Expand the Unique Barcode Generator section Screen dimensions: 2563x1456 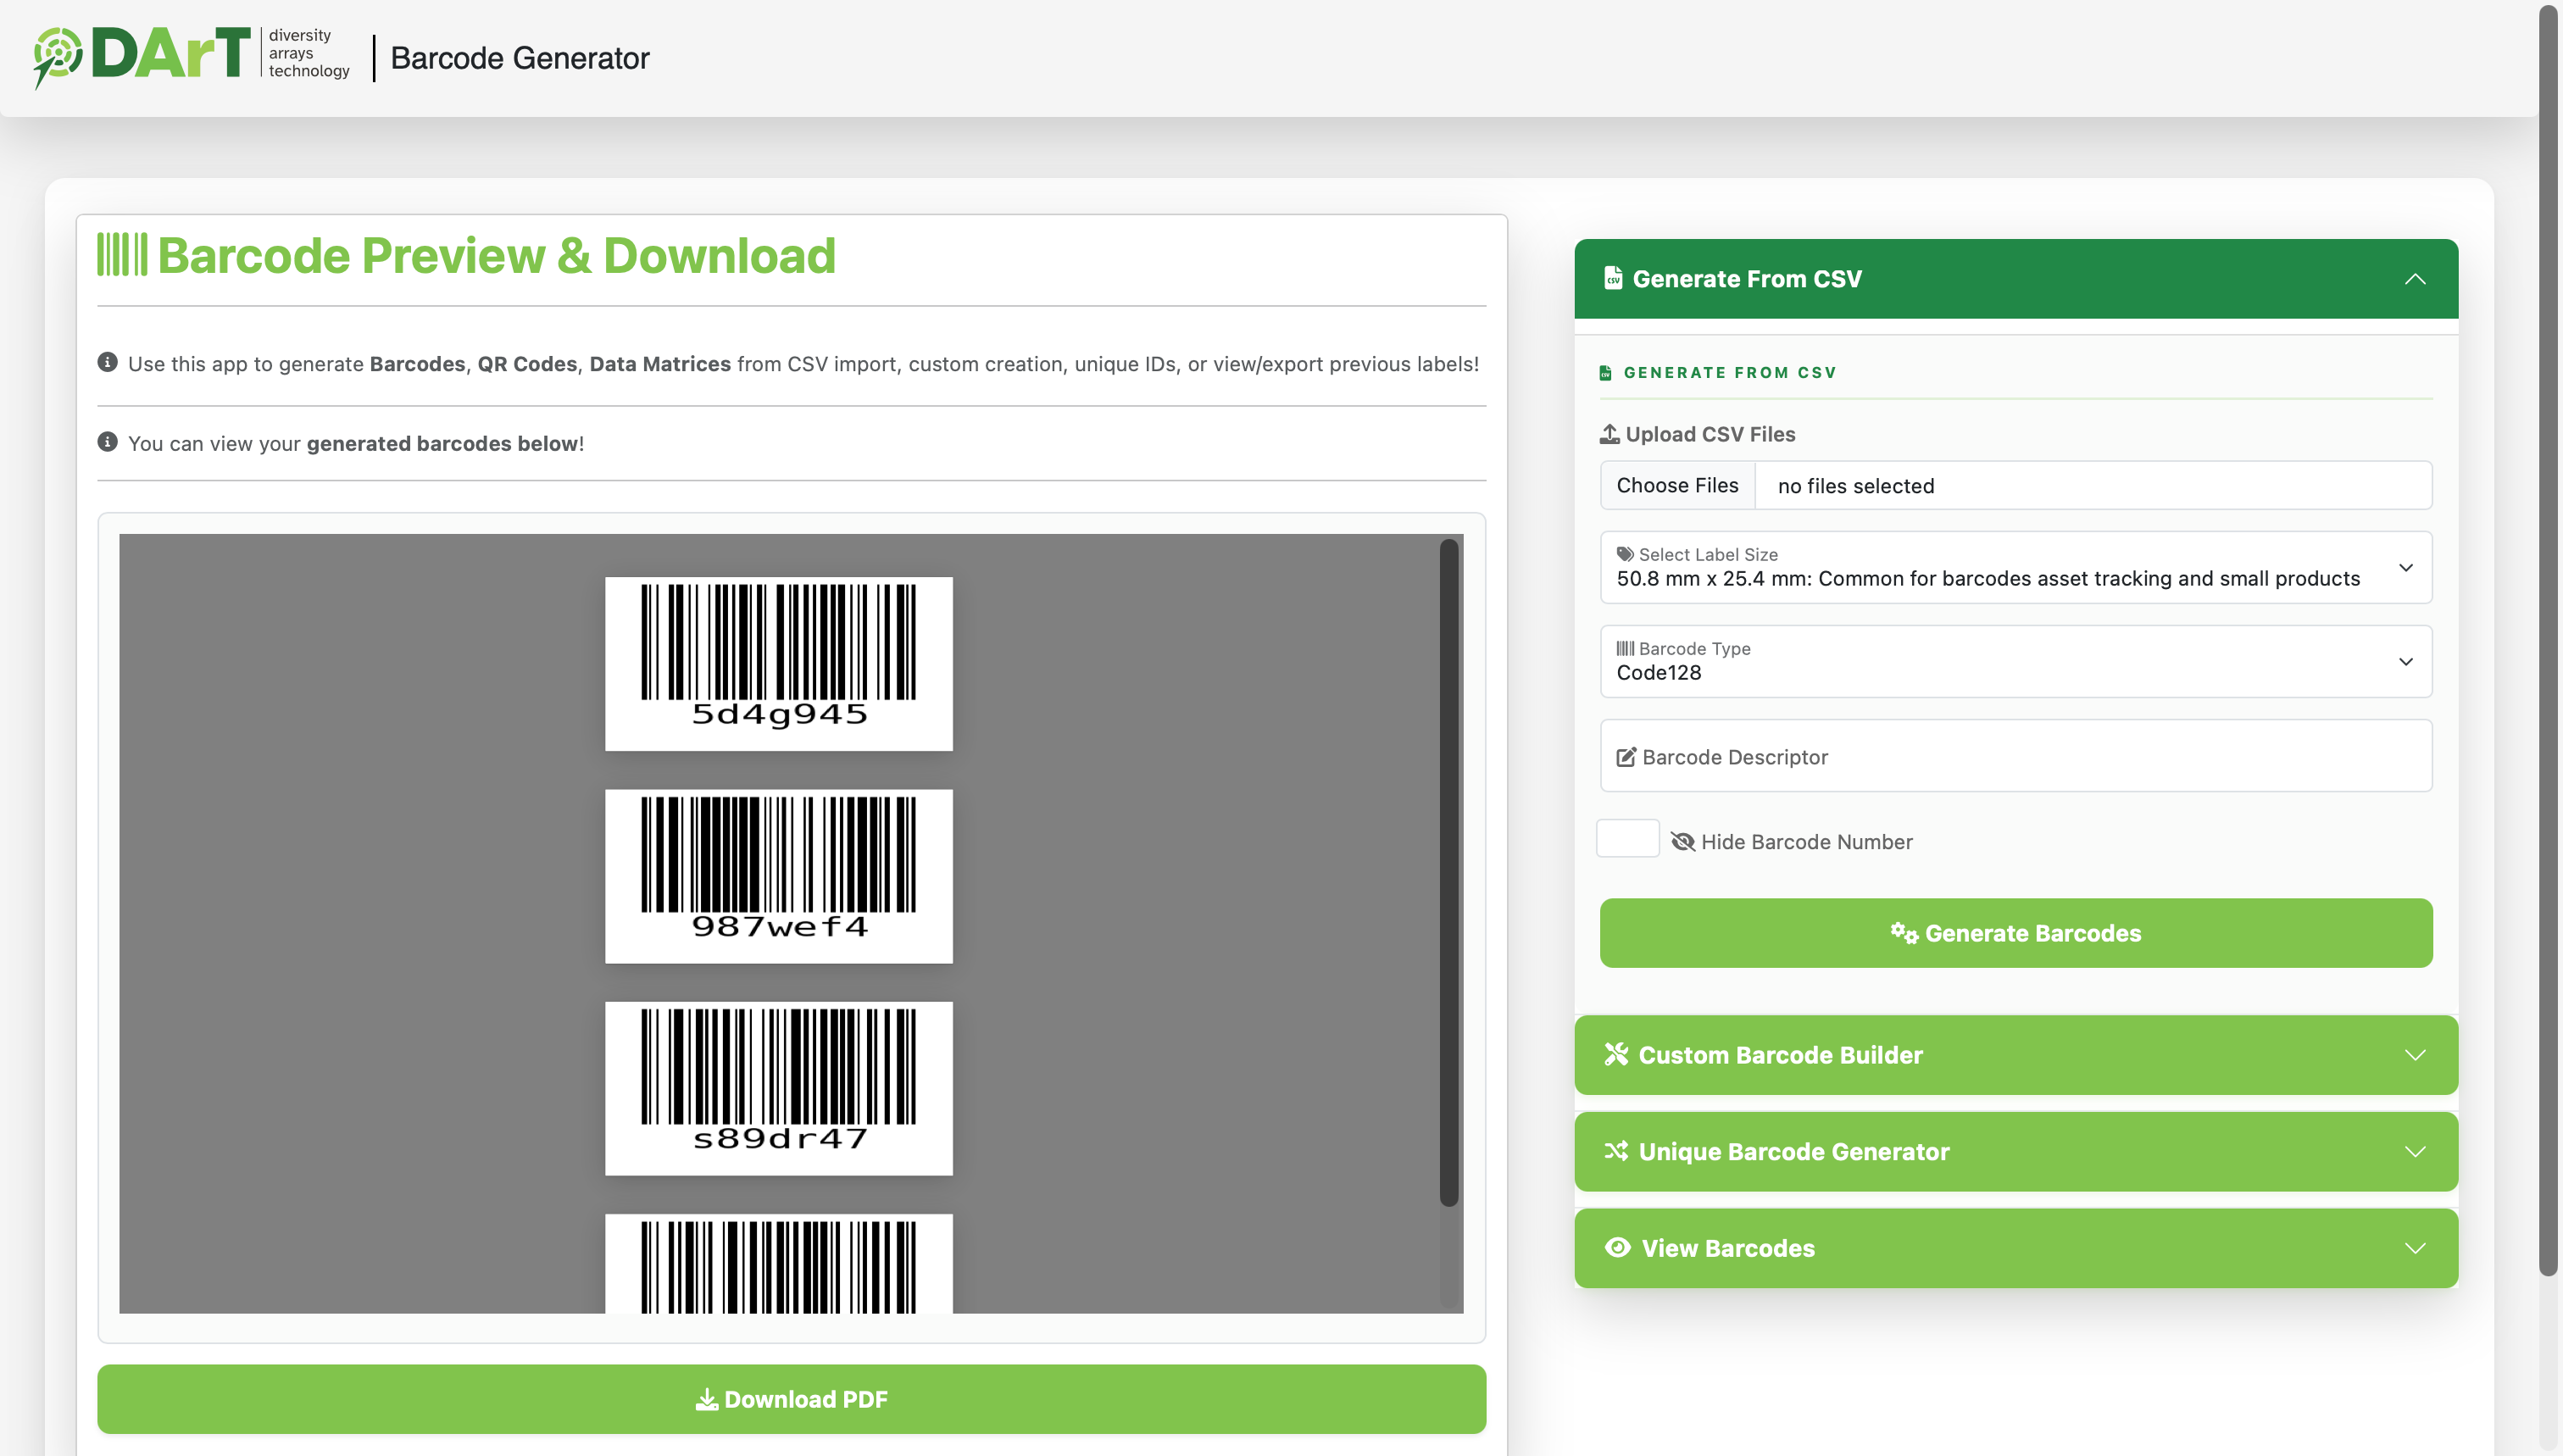[x=2015, y=1151]
